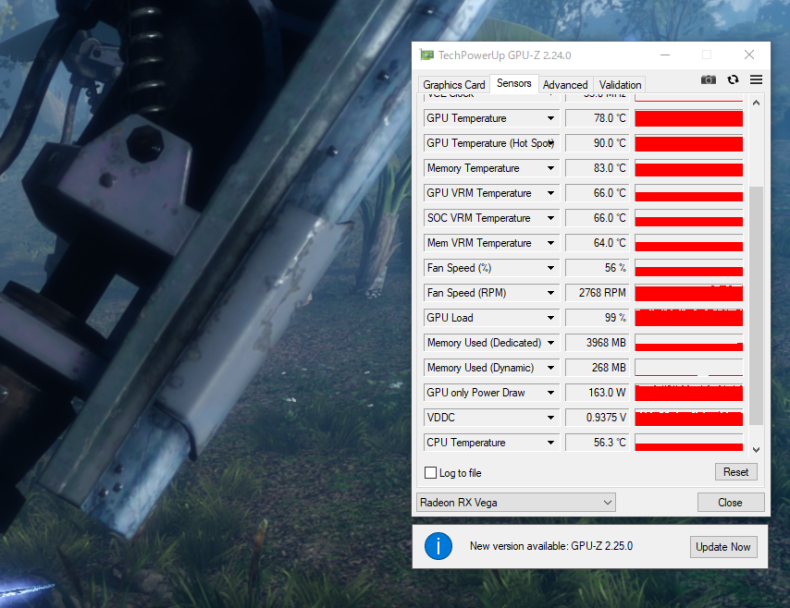Close the GPU-Z window with X
This screenshot has height=608, width=790.
[749, 55]
